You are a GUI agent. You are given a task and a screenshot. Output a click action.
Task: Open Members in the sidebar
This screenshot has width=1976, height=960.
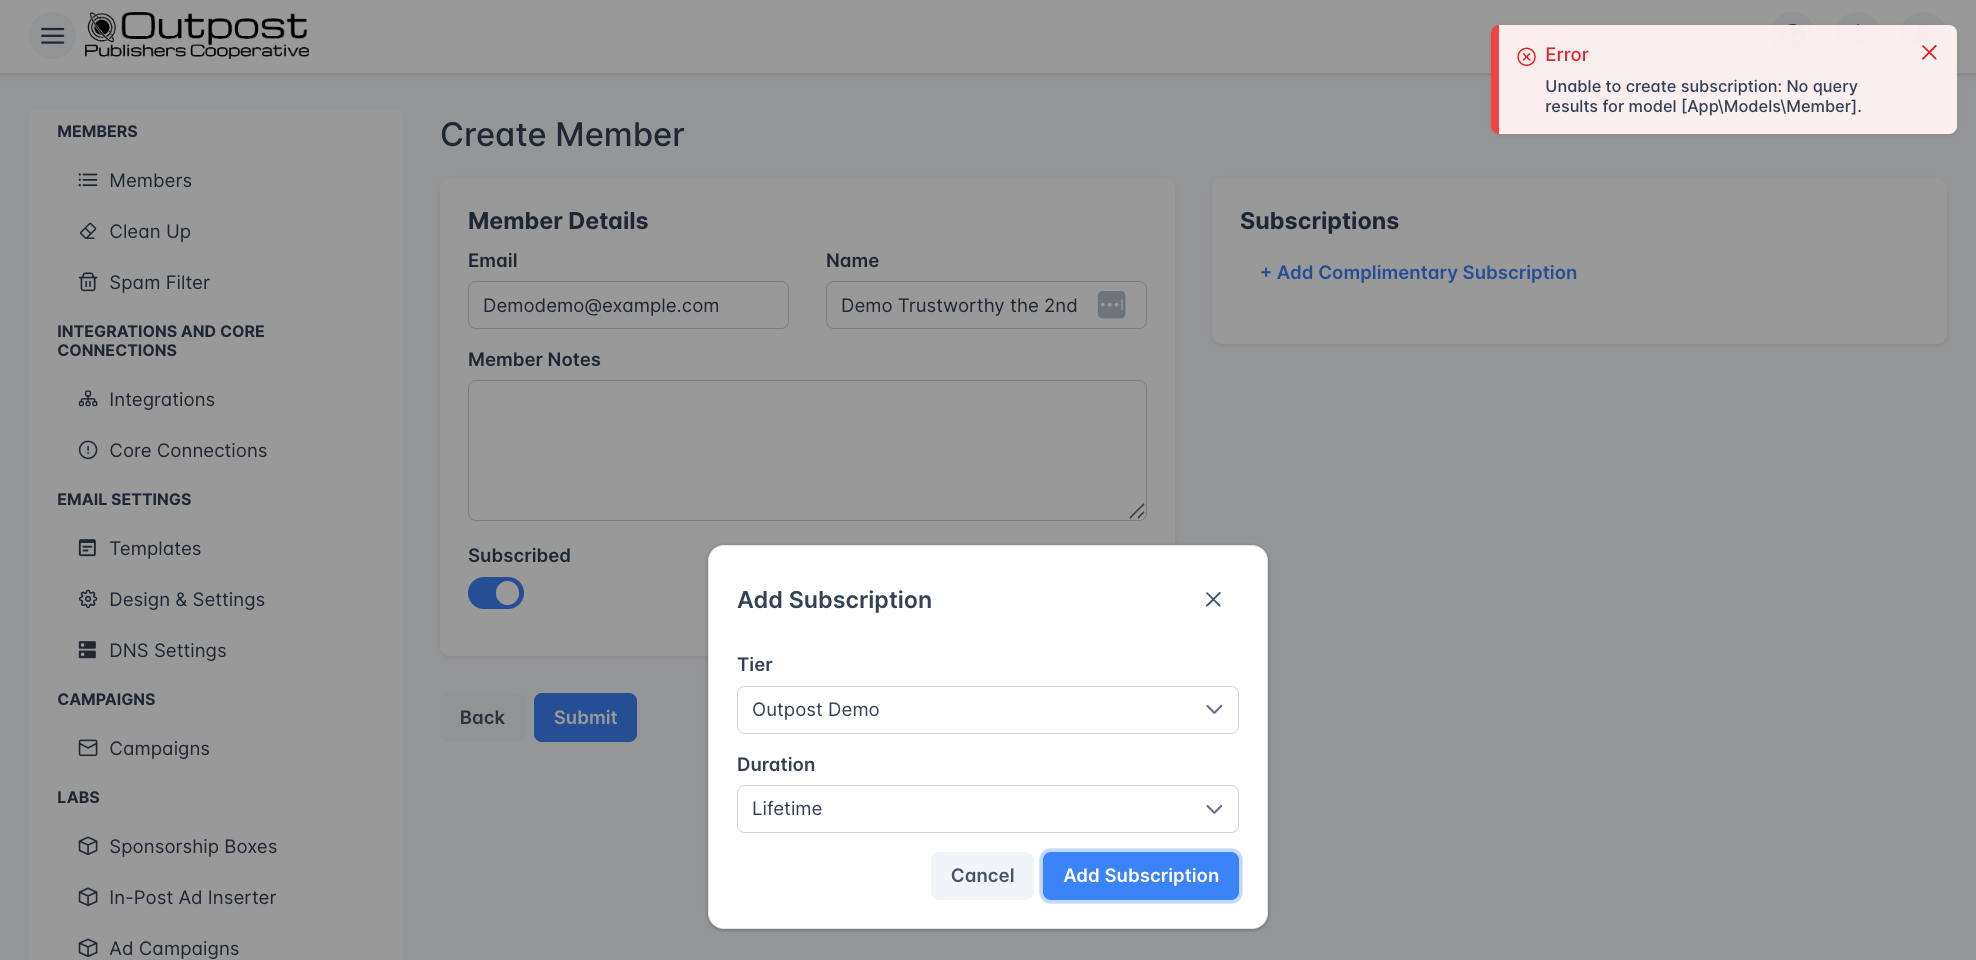[x=150, y=180]
